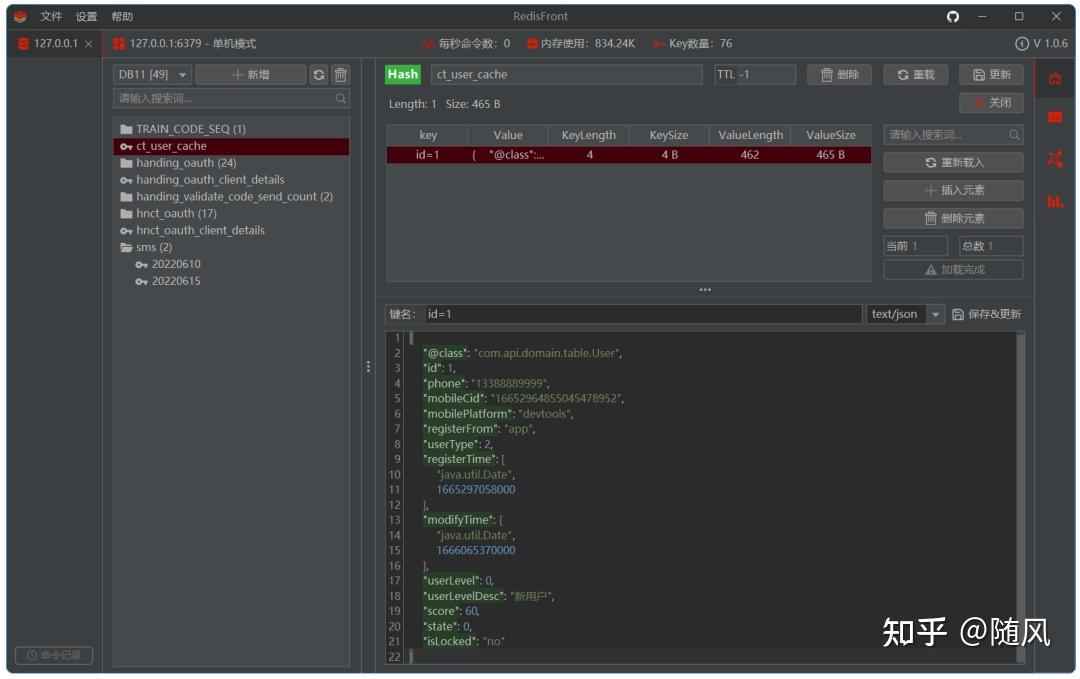Viewport: 1080px width, 679px height.
Task: Click the 总数 1 total count field
Action: (x=991, y=246)
